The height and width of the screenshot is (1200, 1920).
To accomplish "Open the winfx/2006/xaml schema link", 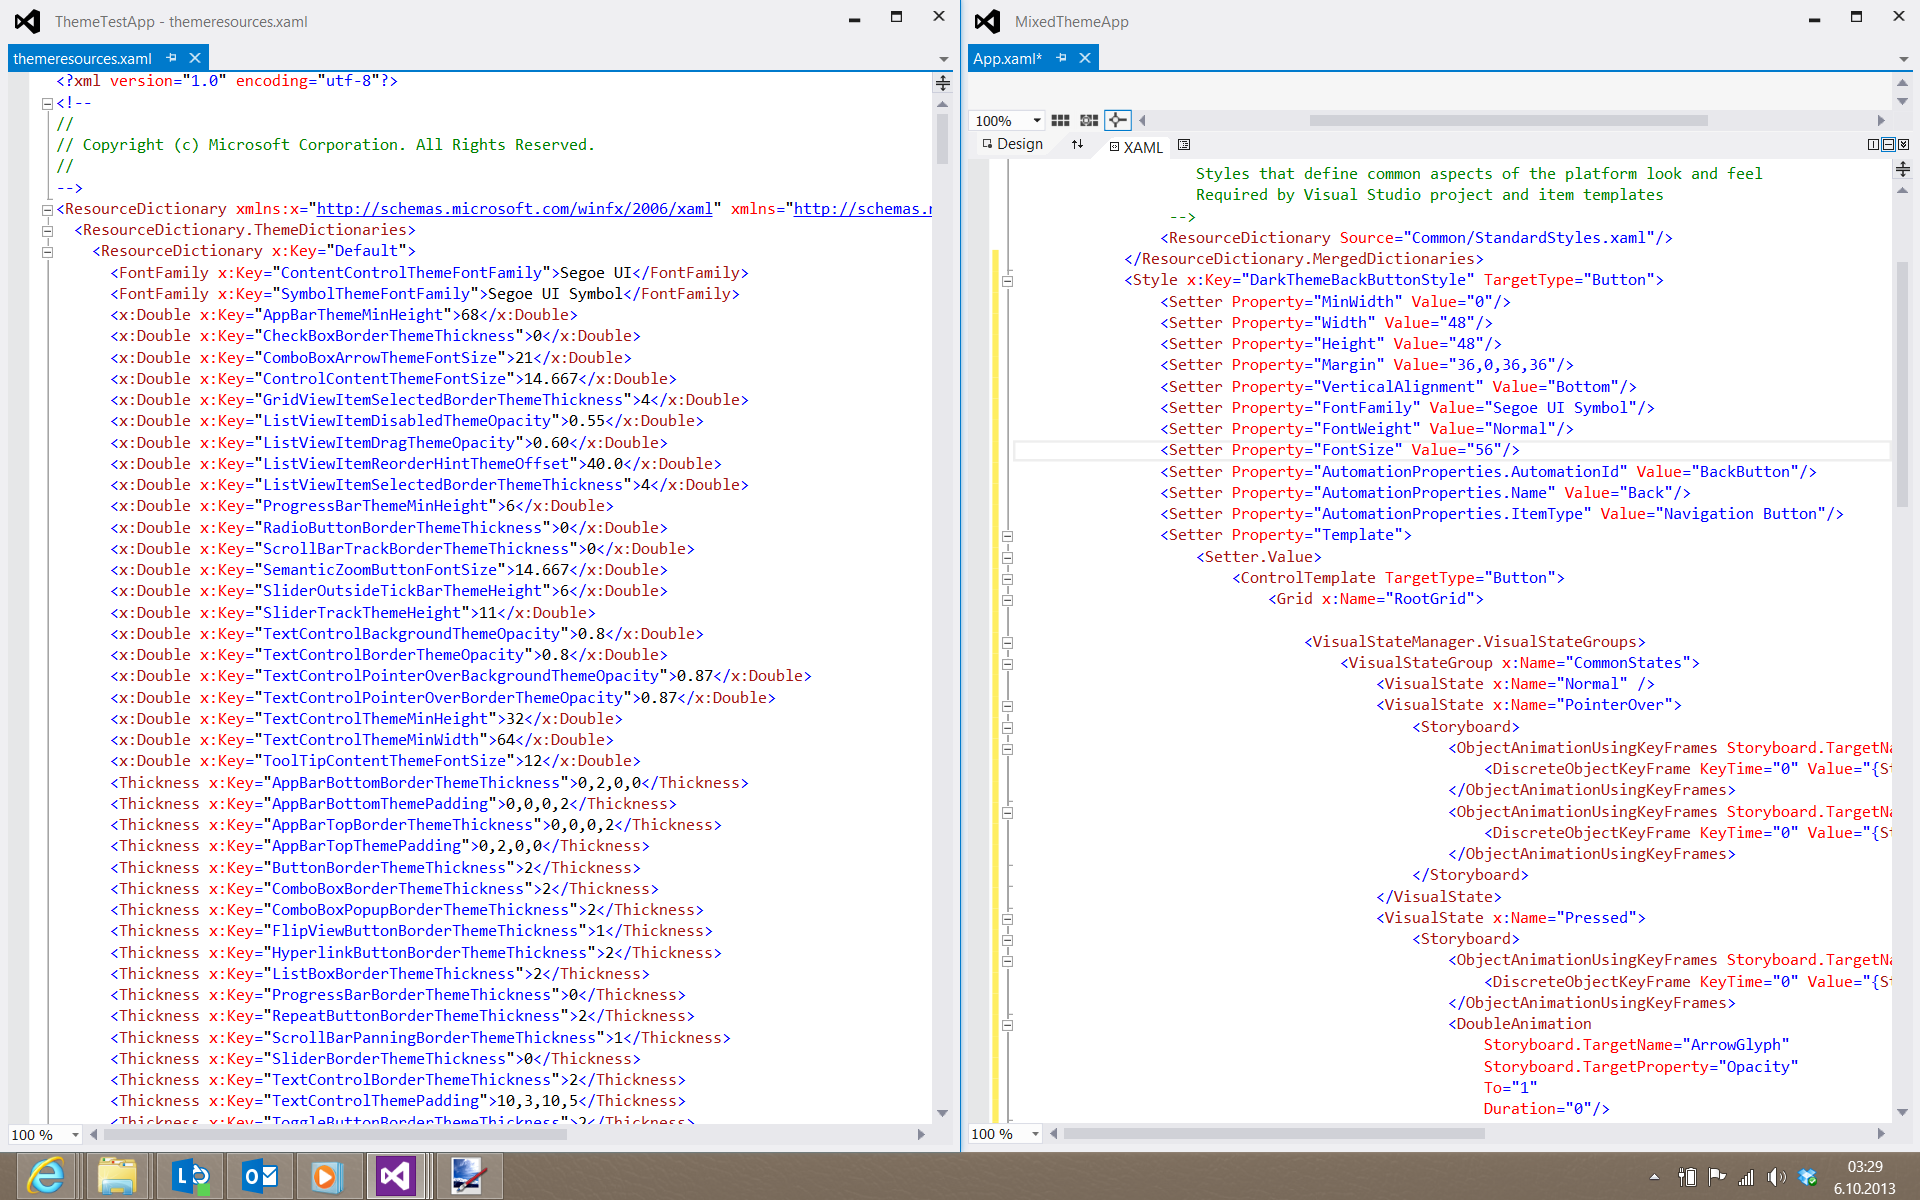I will pos(514,209).
